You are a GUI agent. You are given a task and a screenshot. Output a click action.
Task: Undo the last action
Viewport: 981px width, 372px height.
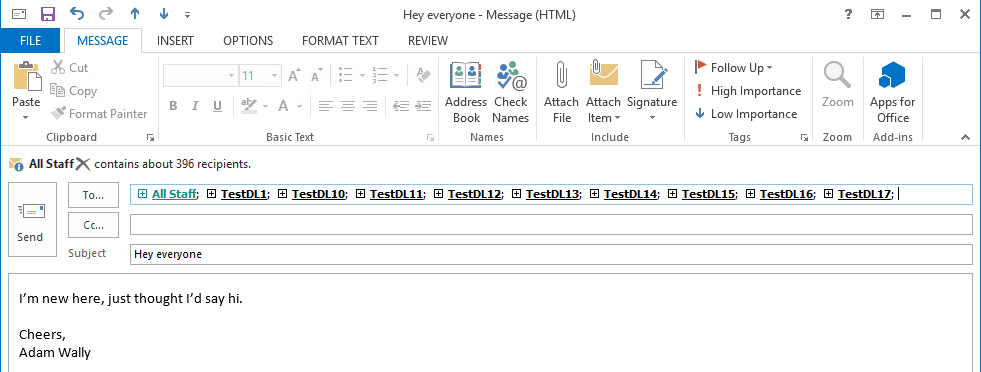pos(77,14)
